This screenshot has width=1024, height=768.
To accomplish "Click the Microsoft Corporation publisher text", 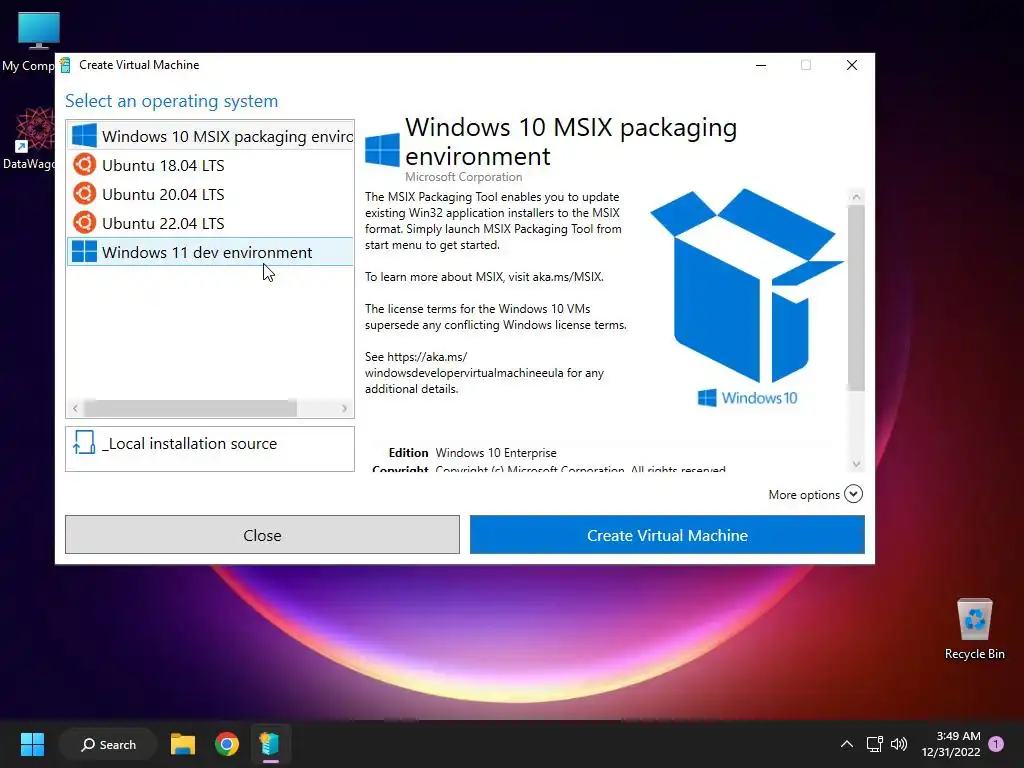I will point(463,177).
